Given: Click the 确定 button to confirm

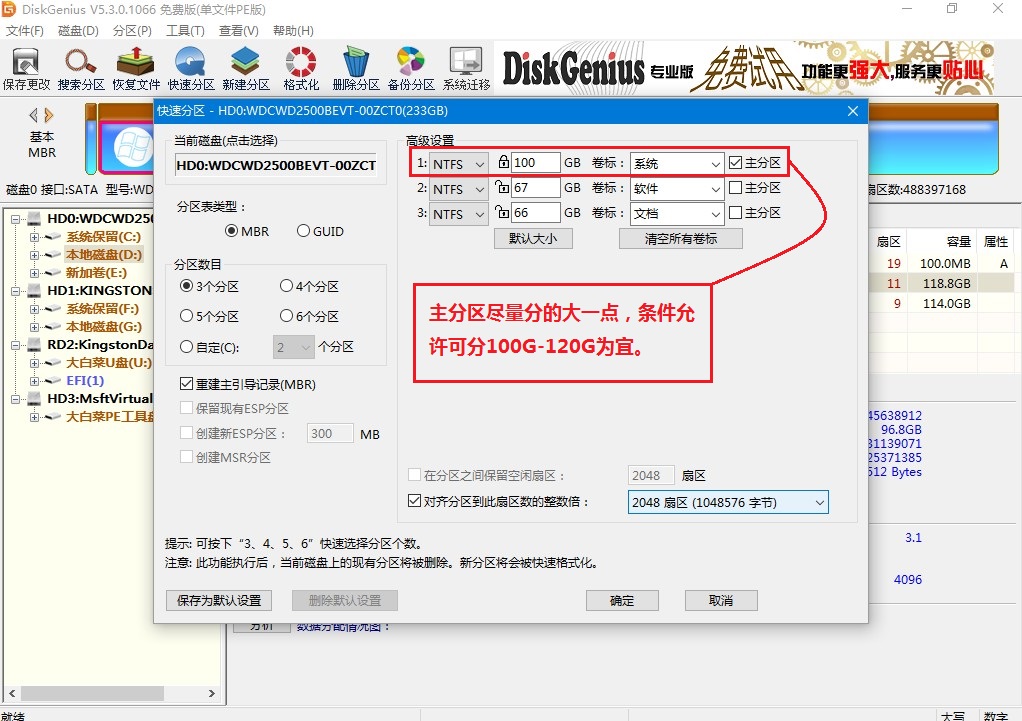Looking at the screenshot, I should (x=622, y=600).
